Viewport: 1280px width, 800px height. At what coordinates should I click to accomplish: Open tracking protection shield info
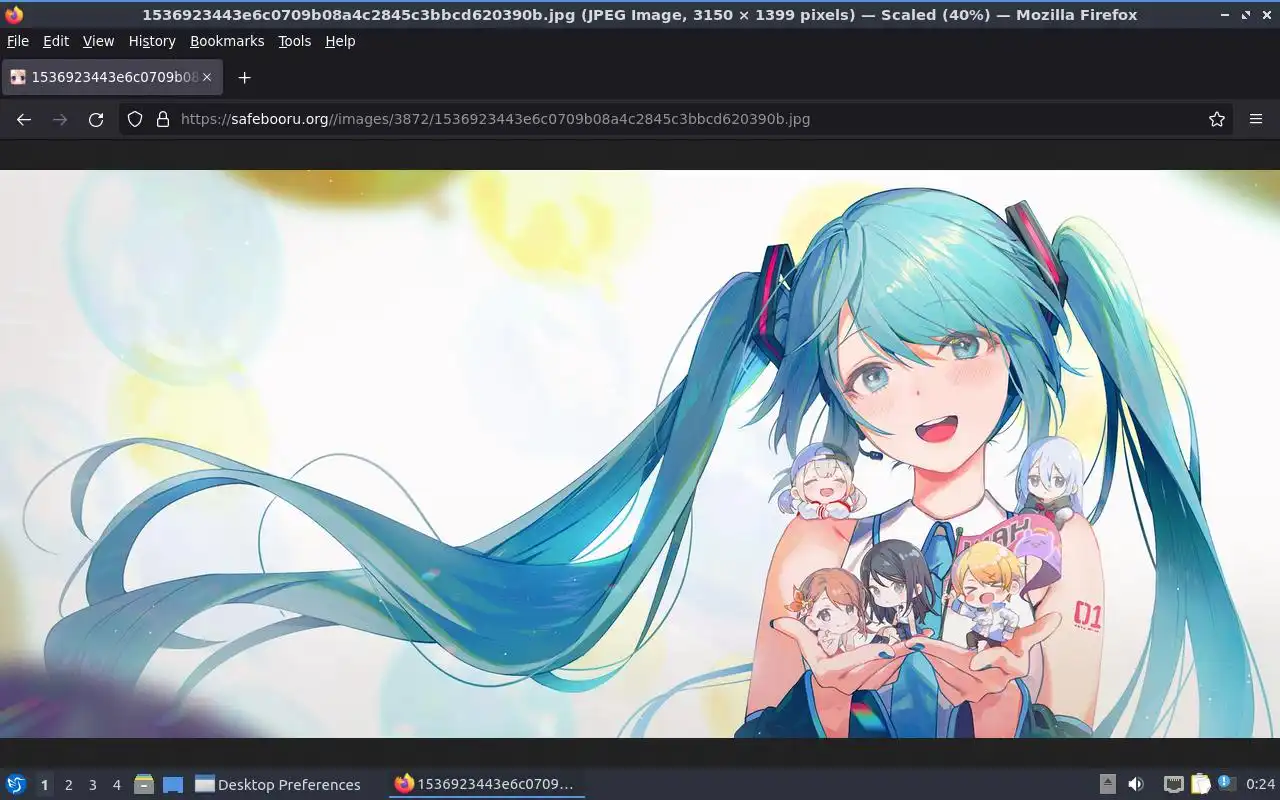pos(135,119)
